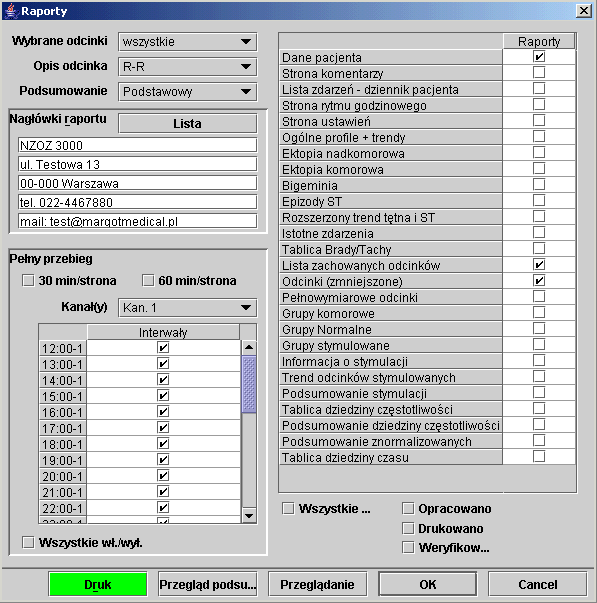Image resolution: width=597 pixels, height=603 pixels.
Task: Close the Raporty dialog window
Action: point(584,10)
